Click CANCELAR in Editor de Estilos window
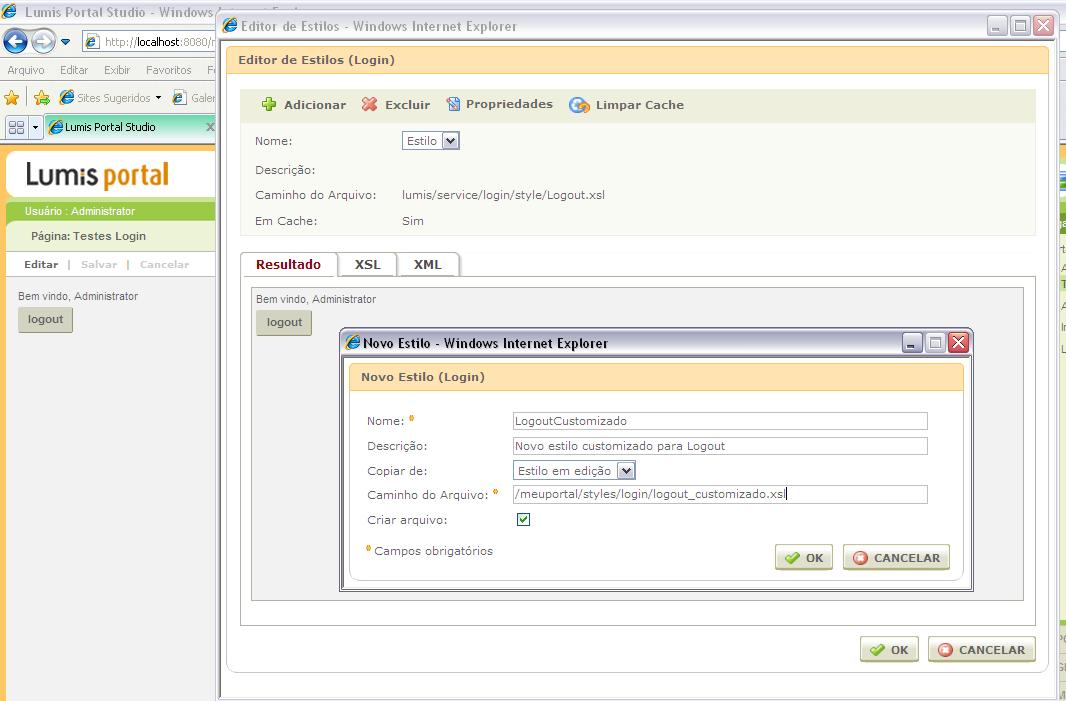The width and height of the screenshot is (1066, 701). pyautogui.click(x=982, y=649)
